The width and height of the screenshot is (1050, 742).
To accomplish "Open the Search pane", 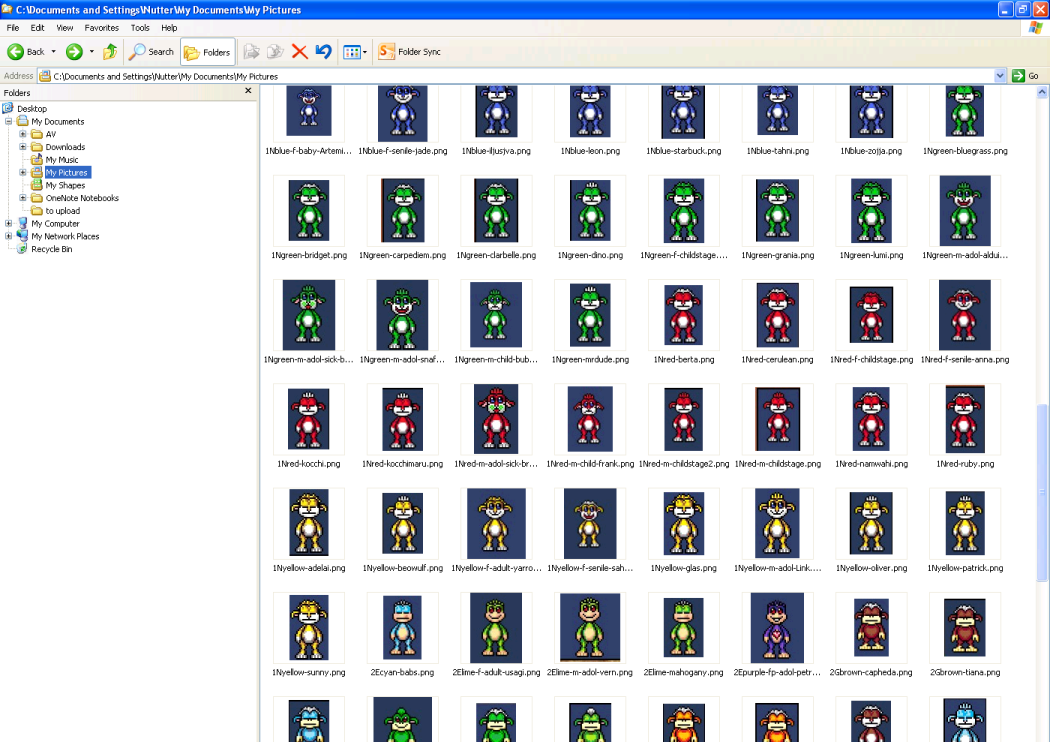I will pyautogui.click(x=151, y=52).
